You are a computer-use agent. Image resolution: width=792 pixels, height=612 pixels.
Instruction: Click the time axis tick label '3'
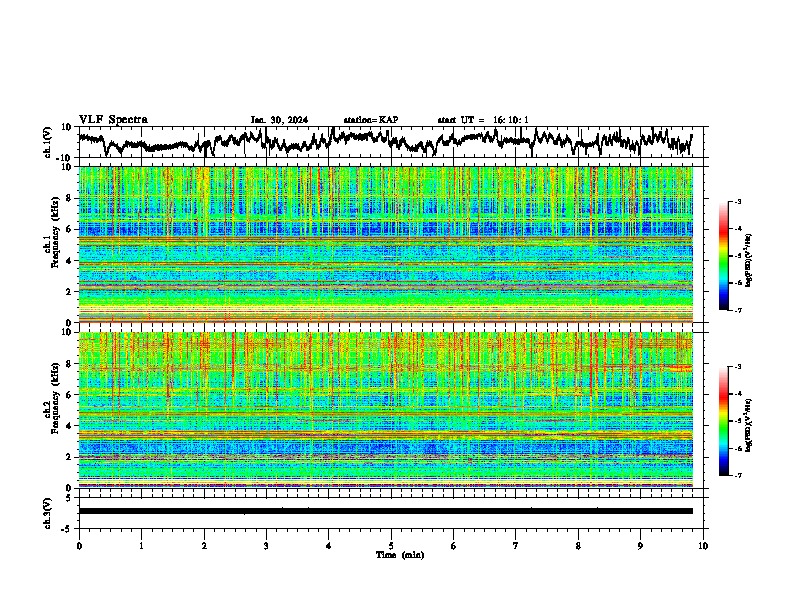[266, 546]
